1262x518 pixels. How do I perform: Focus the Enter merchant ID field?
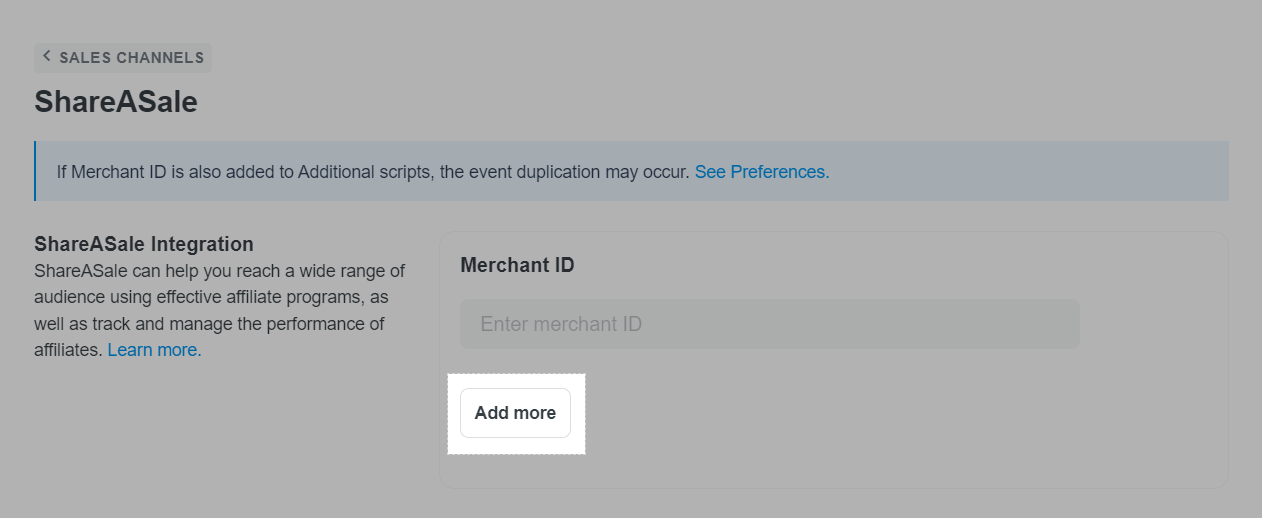click(770, 324)
